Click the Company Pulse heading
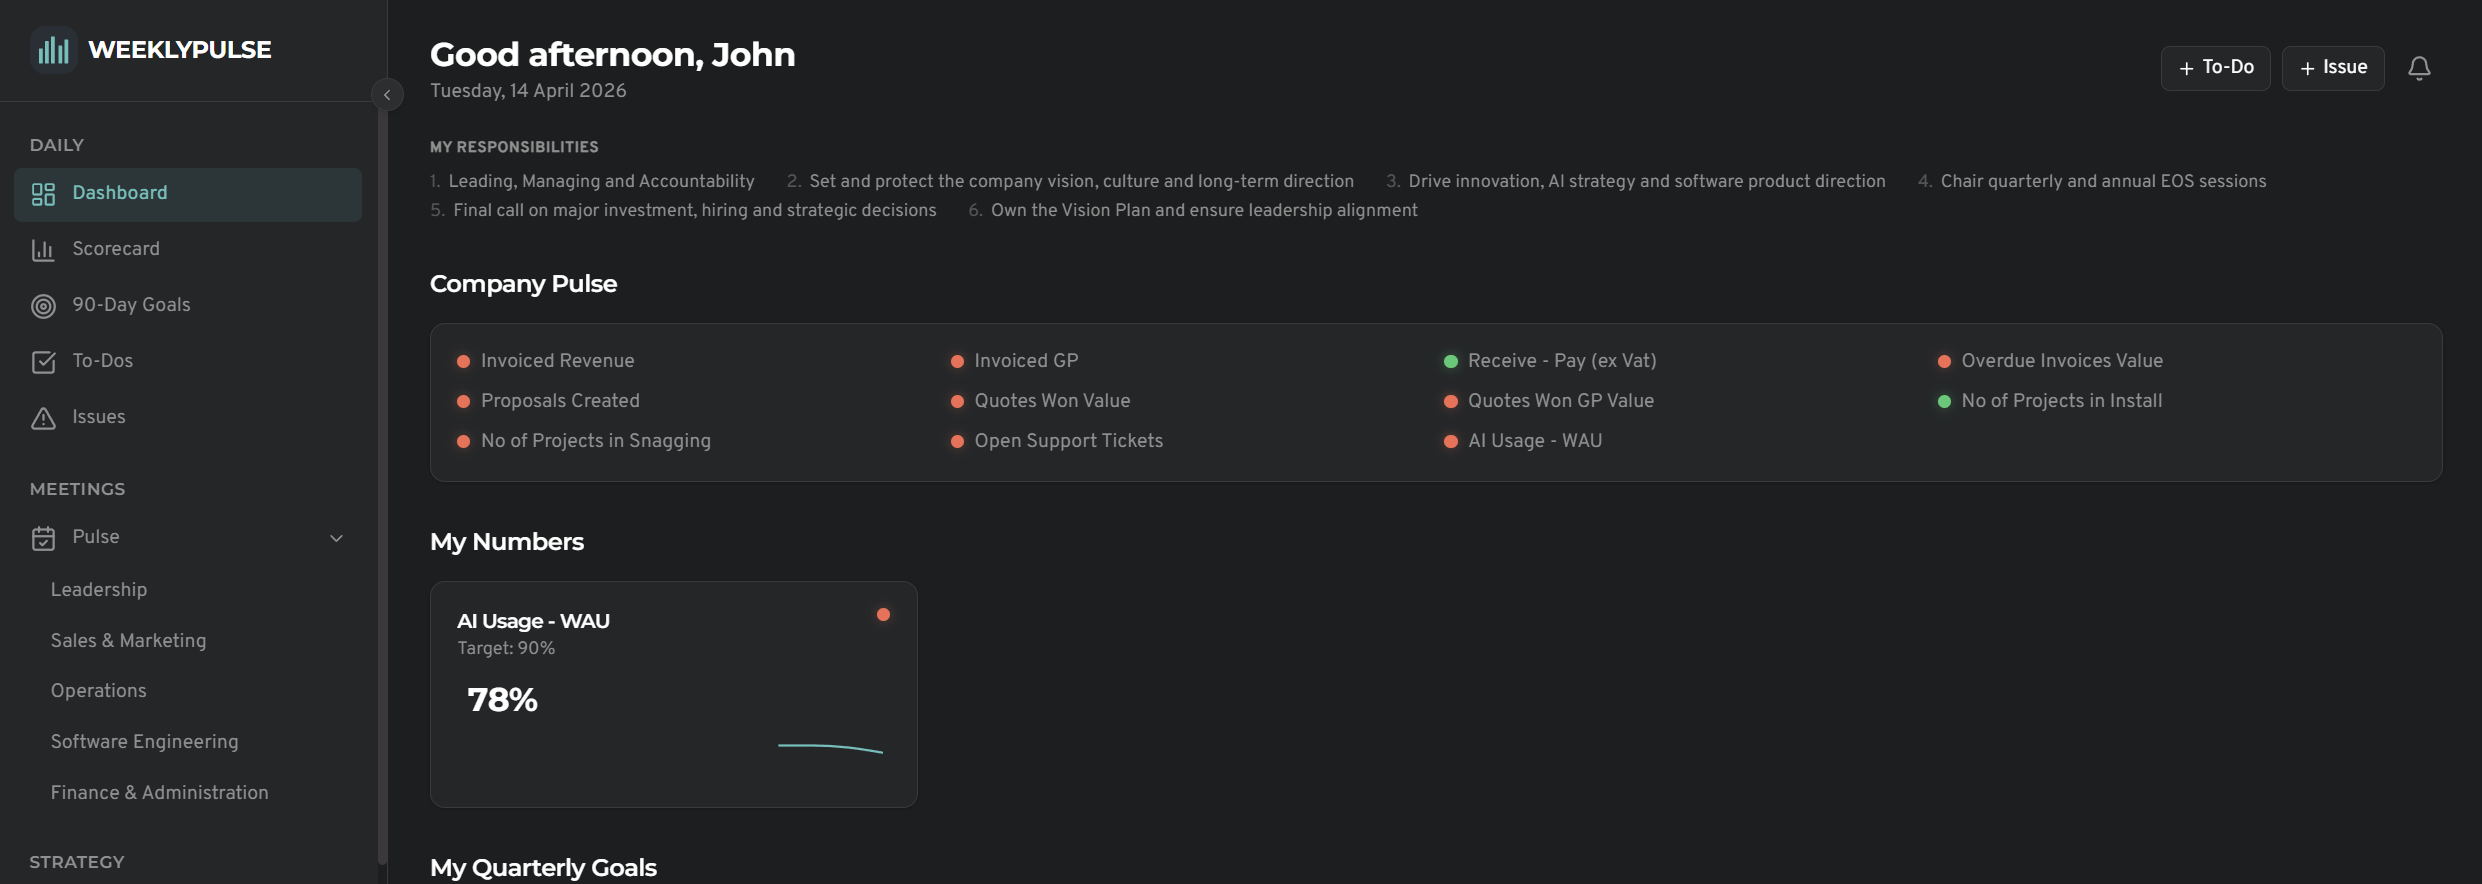 pyautogui.click(x=523, y=284)
